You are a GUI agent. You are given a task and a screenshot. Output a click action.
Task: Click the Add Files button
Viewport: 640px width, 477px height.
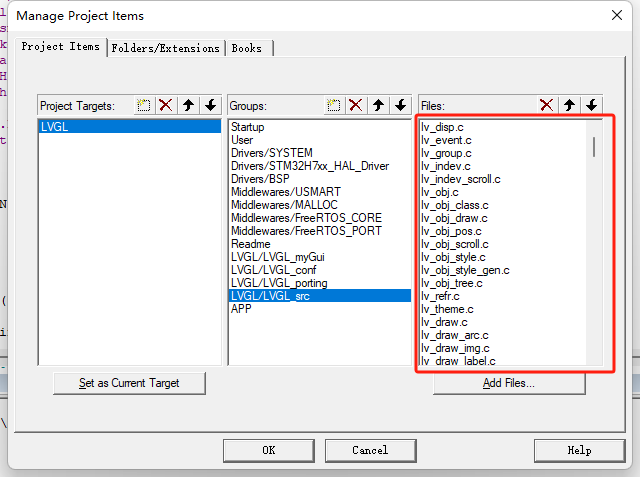509,383
